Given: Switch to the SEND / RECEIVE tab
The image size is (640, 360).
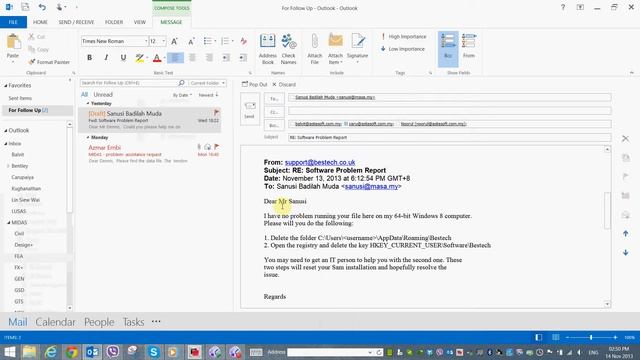Looking at the screenshot, I should coord(76,22).
